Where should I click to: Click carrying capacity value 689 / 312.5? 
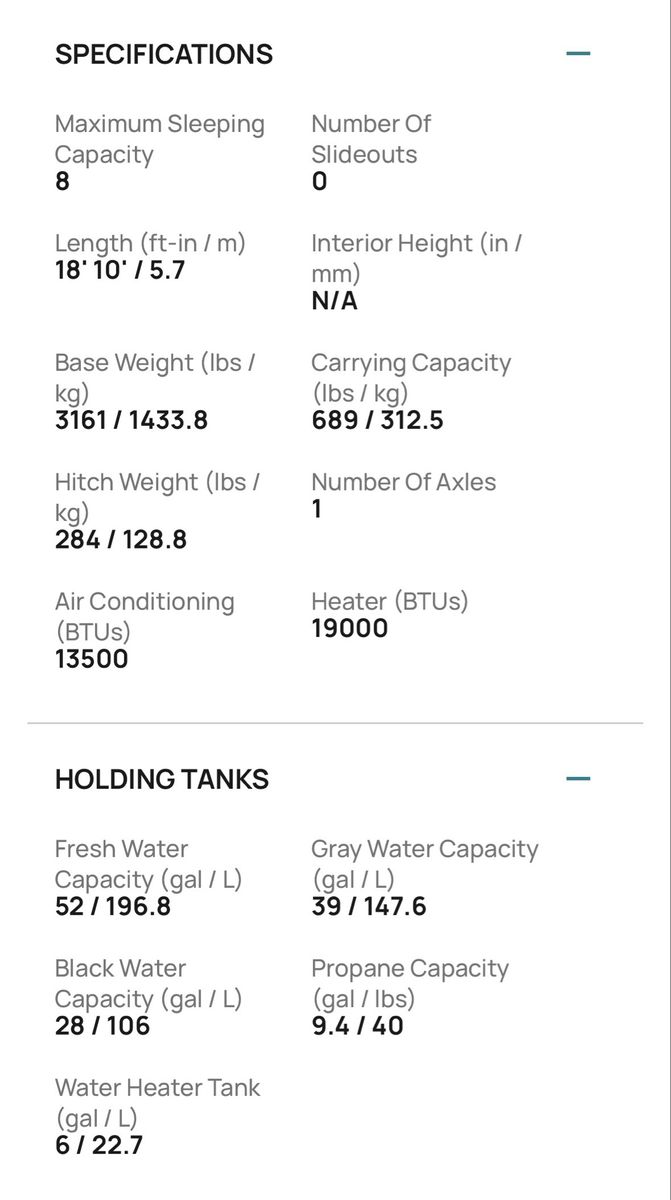(x=377, y=420)
